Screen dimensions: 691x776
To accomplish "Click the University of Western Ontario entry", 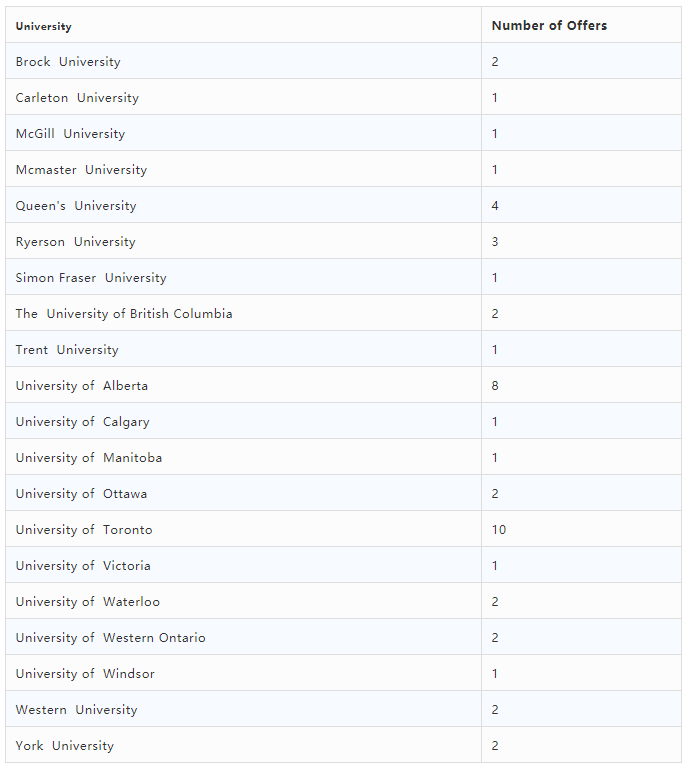I will point(111,638).
